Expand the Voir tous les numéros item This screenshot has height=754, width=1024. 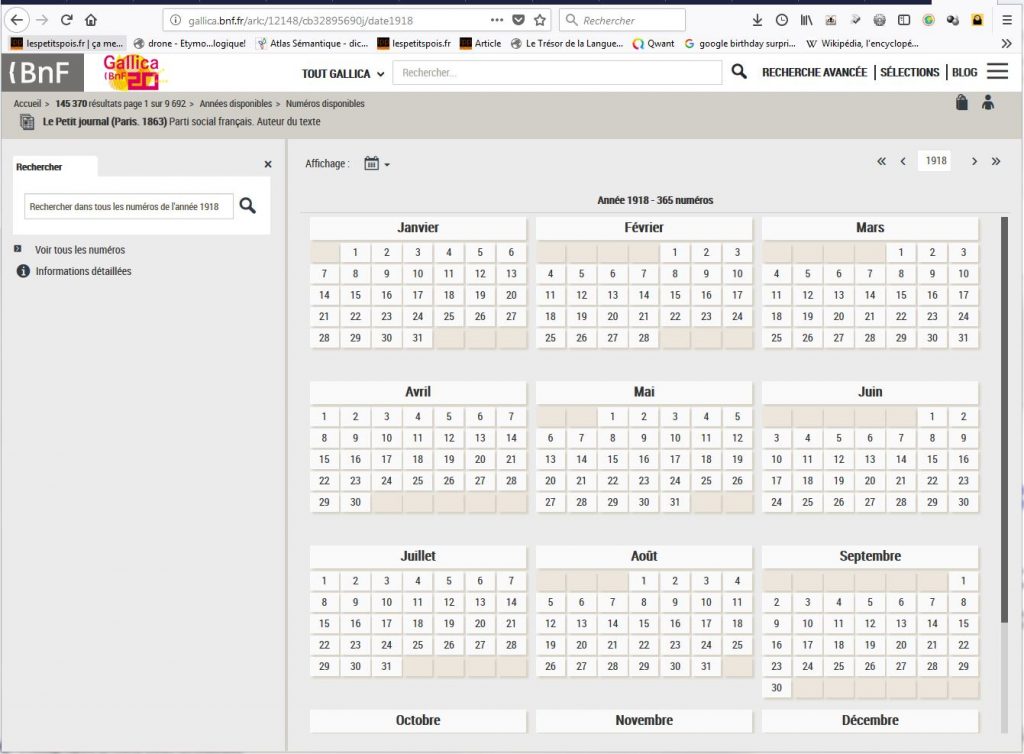79,250
